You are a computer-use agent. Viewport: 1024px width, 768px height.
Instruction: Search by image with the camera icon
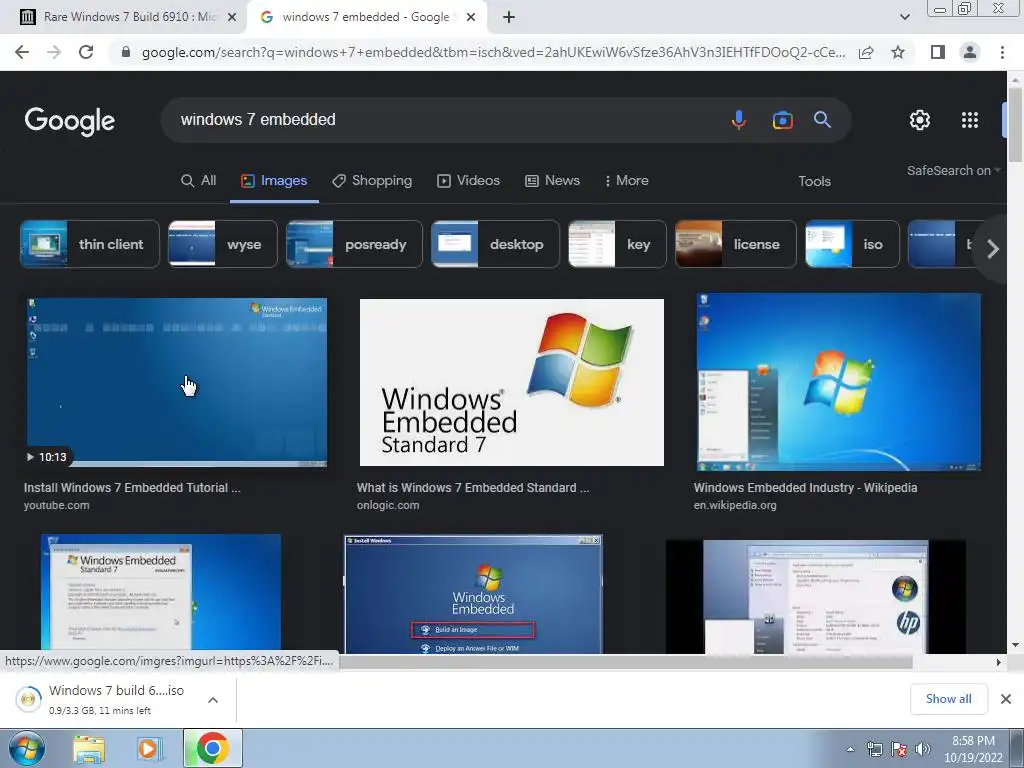[782, 120]
